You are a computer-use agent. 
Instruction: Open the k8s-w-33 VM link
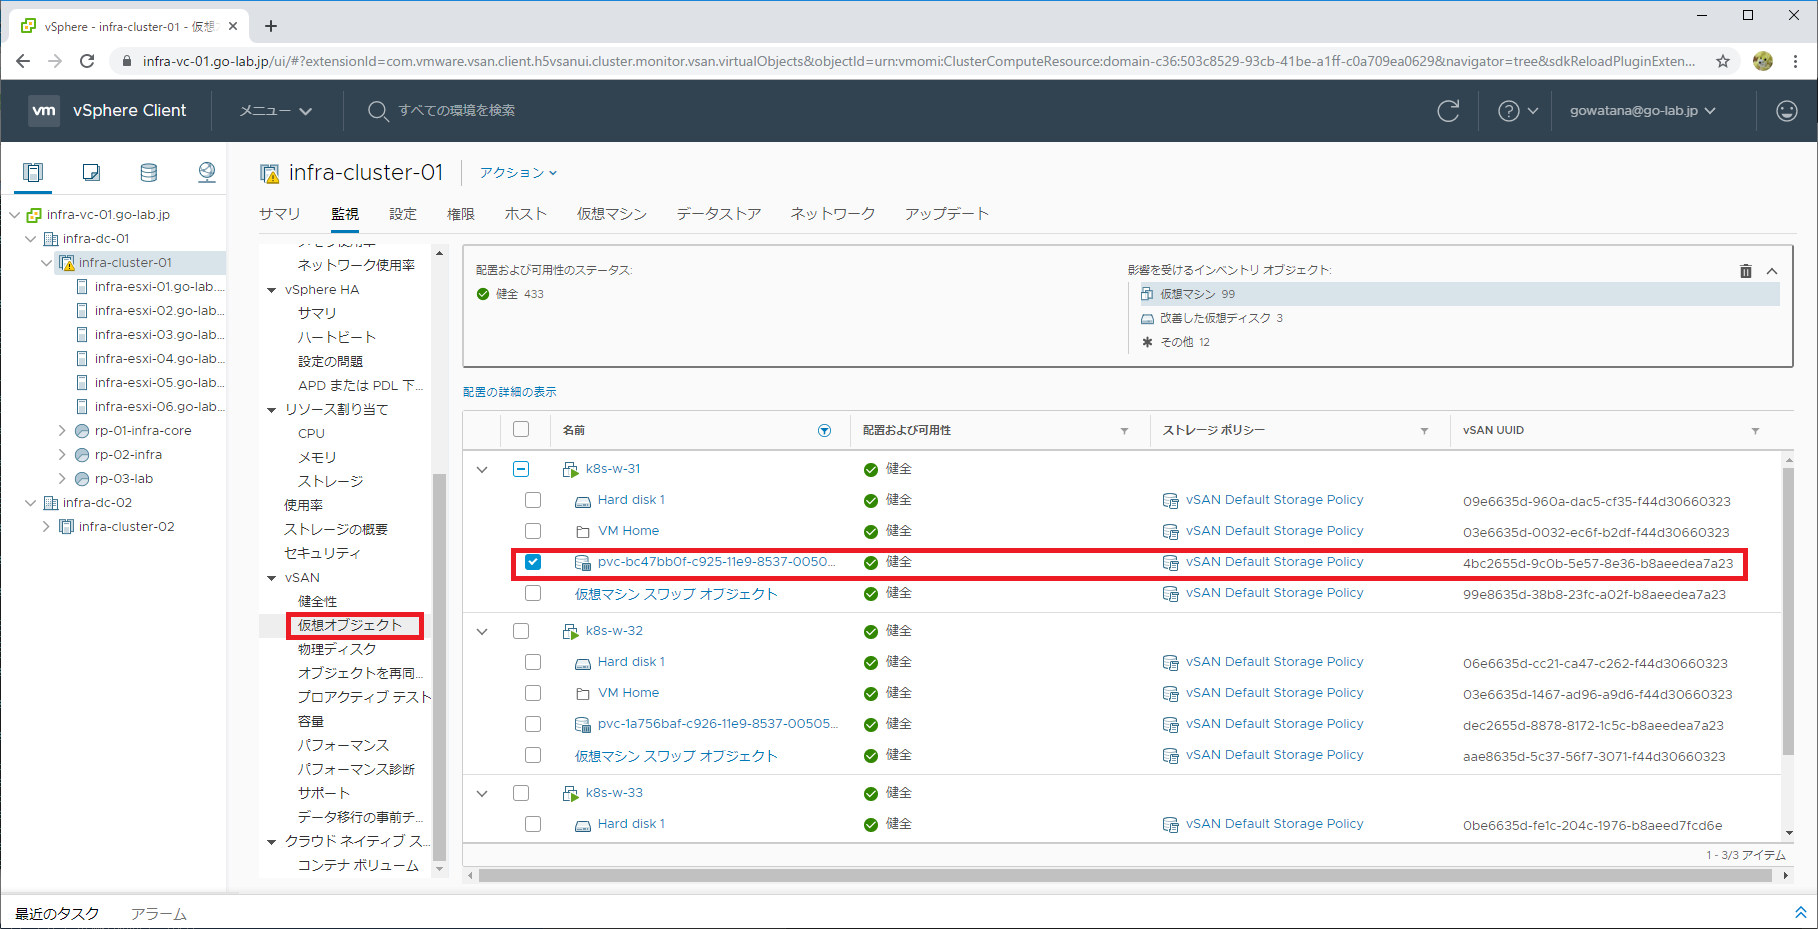[614, 793]
